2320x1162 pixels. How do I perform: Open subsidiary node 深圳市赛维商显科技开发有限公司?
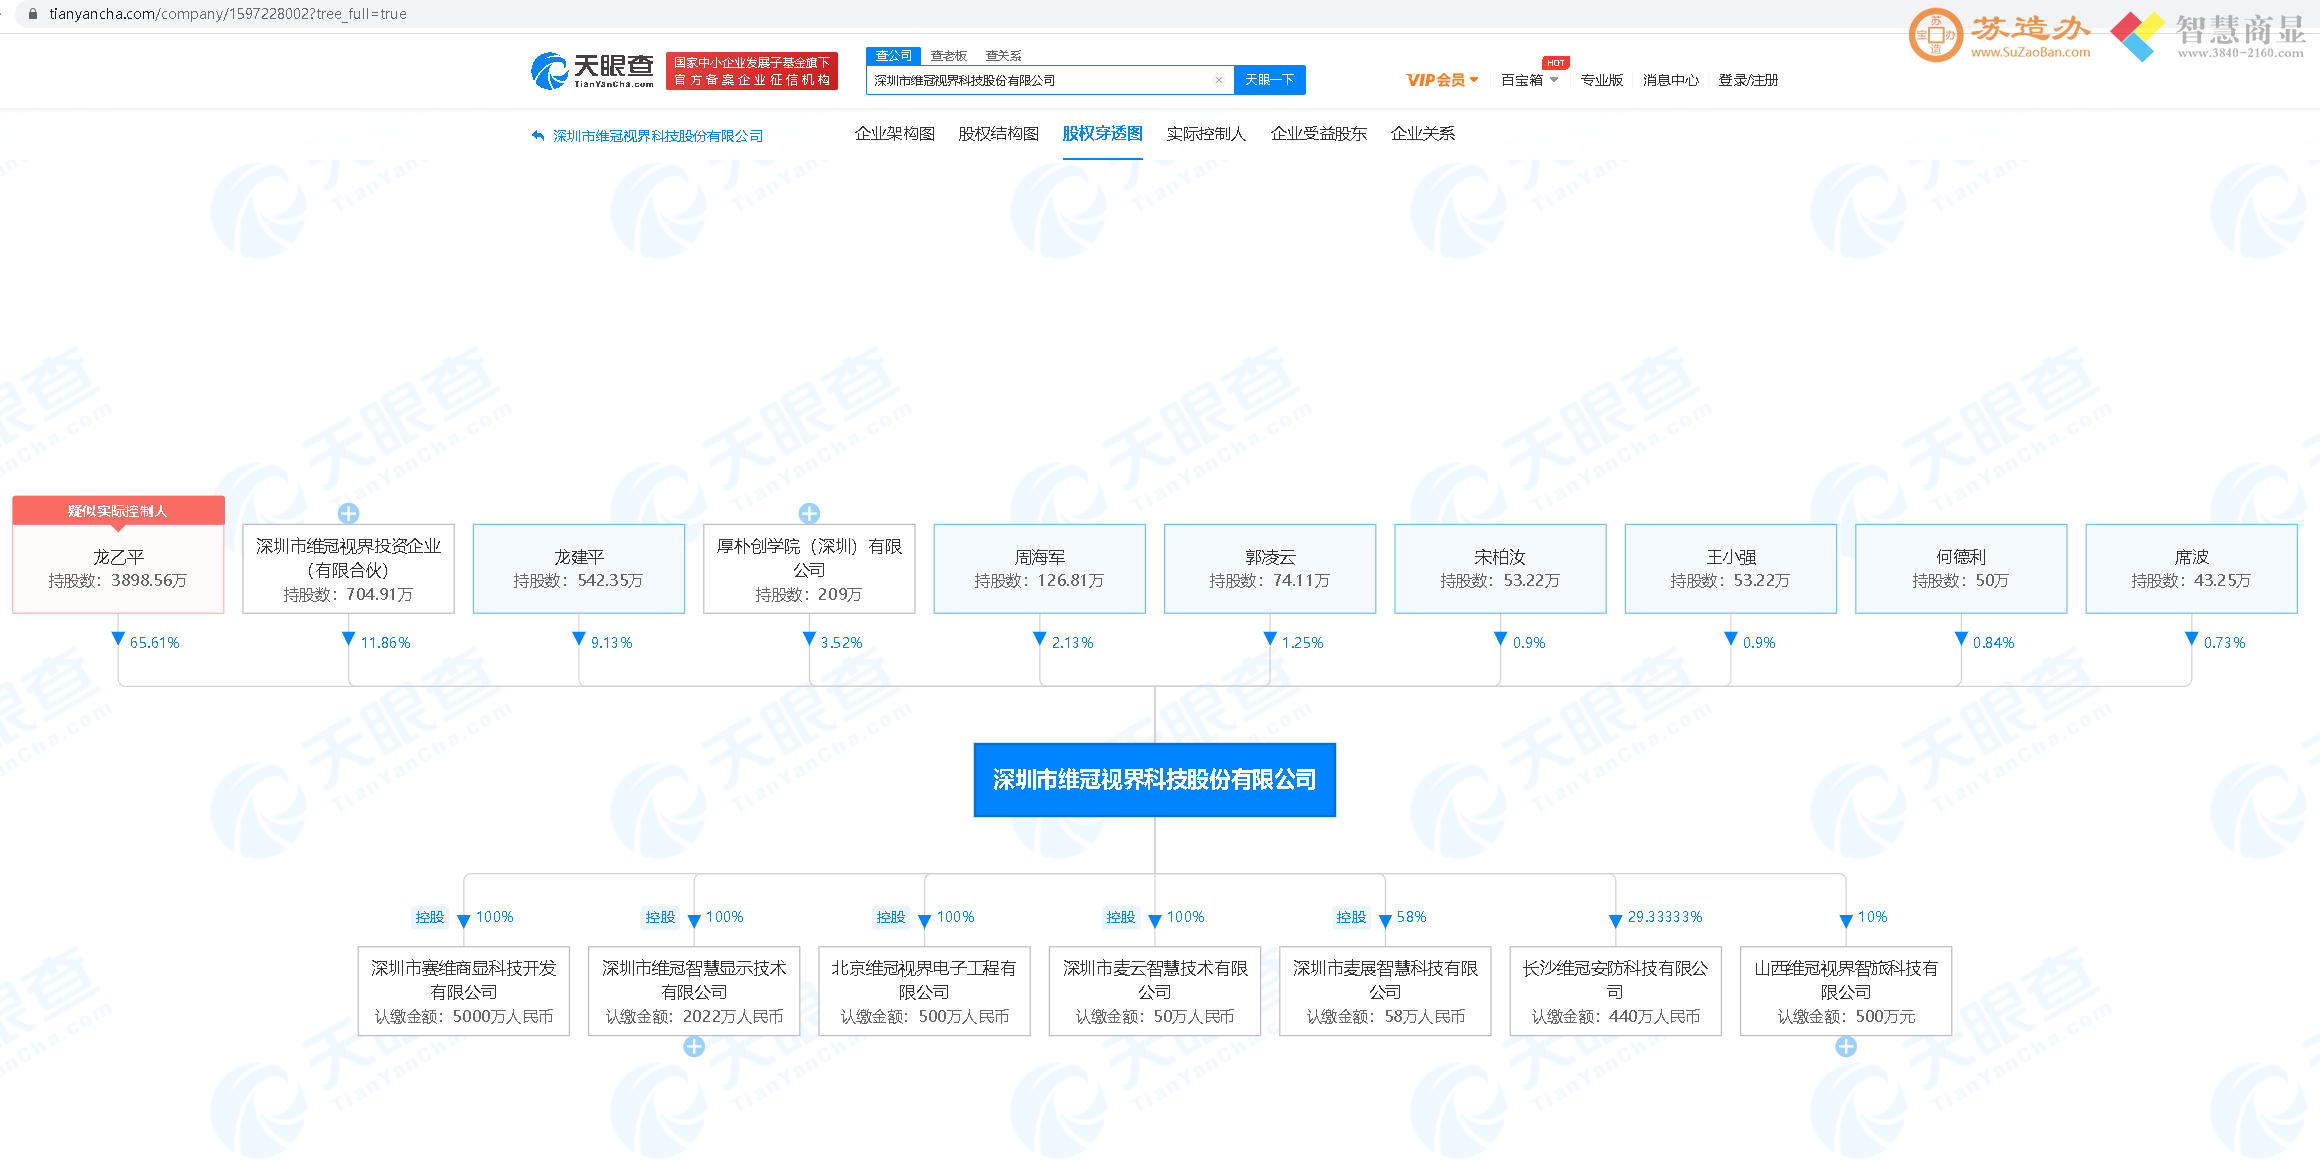[x=464, y=991]
